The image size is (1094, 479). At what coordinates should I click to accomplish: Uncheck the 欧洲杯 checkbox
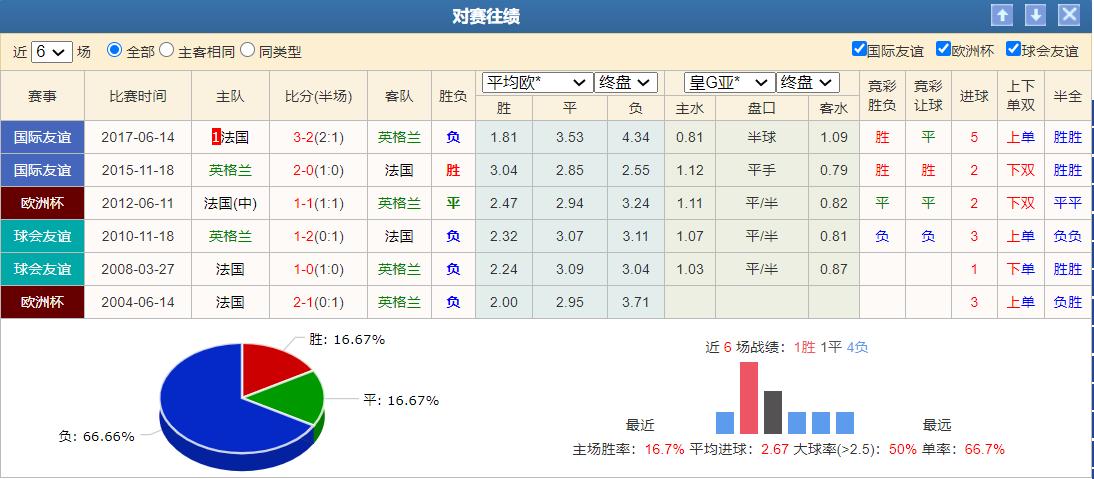pos(943,49)
